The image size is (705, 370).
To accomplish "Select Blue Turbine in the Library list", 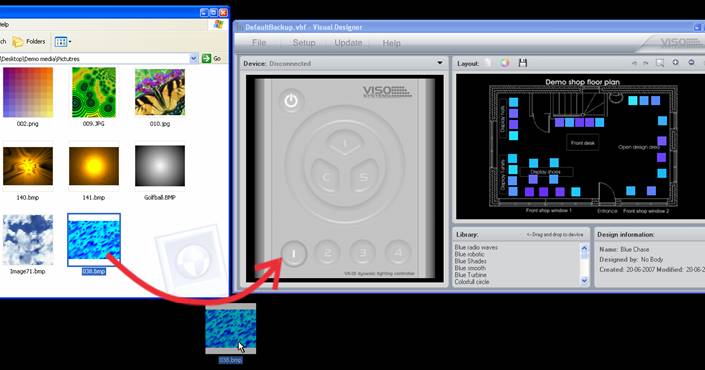I will tap(470, 275).
